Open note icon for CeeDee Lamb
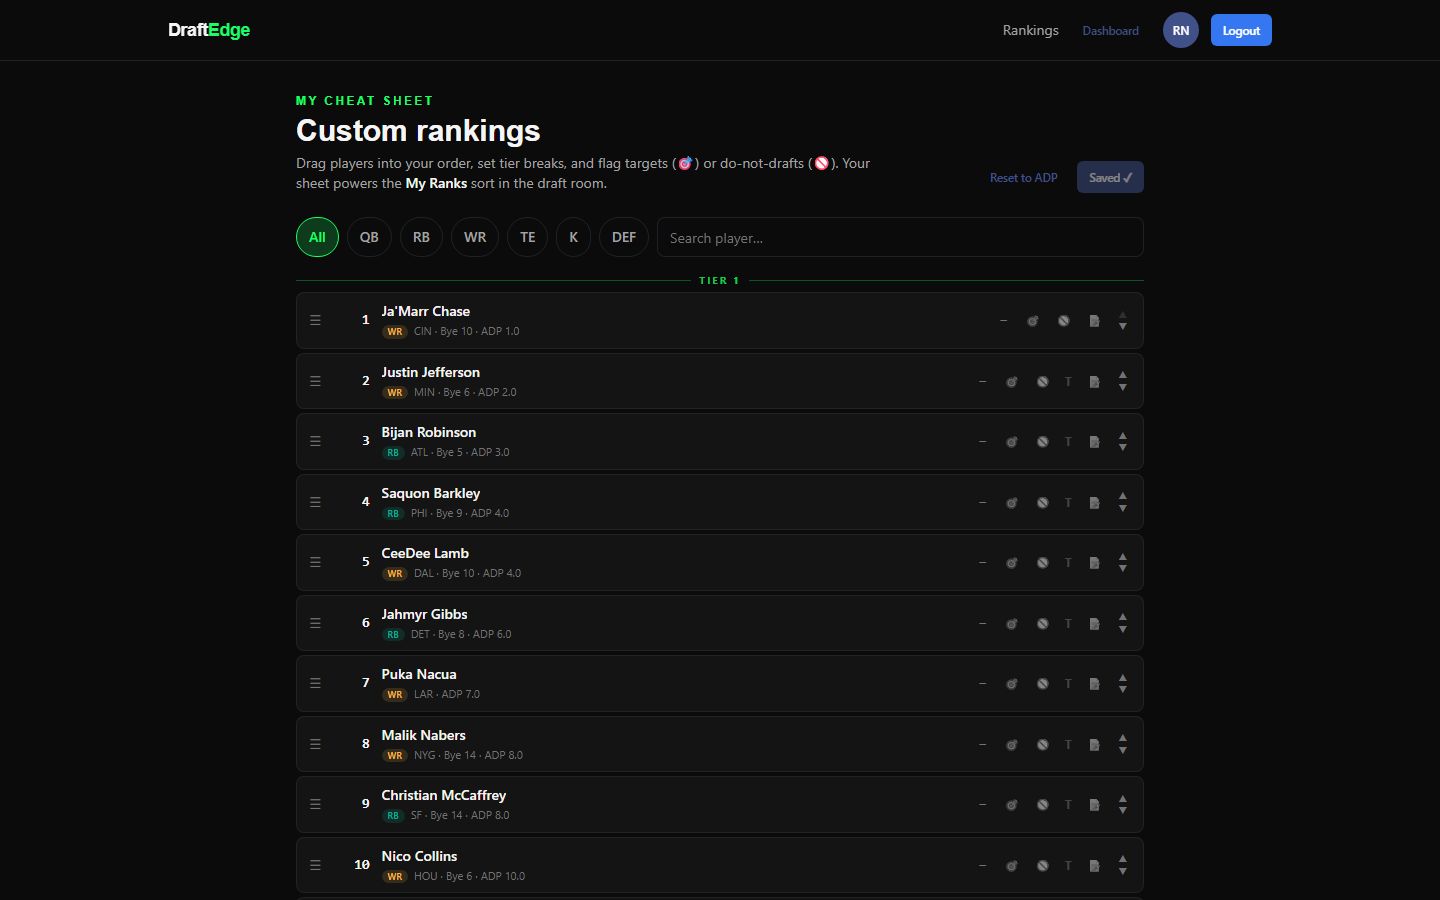Image resolution: width=1440 pixels, height=900 pixels. [x=1094, y=563]
